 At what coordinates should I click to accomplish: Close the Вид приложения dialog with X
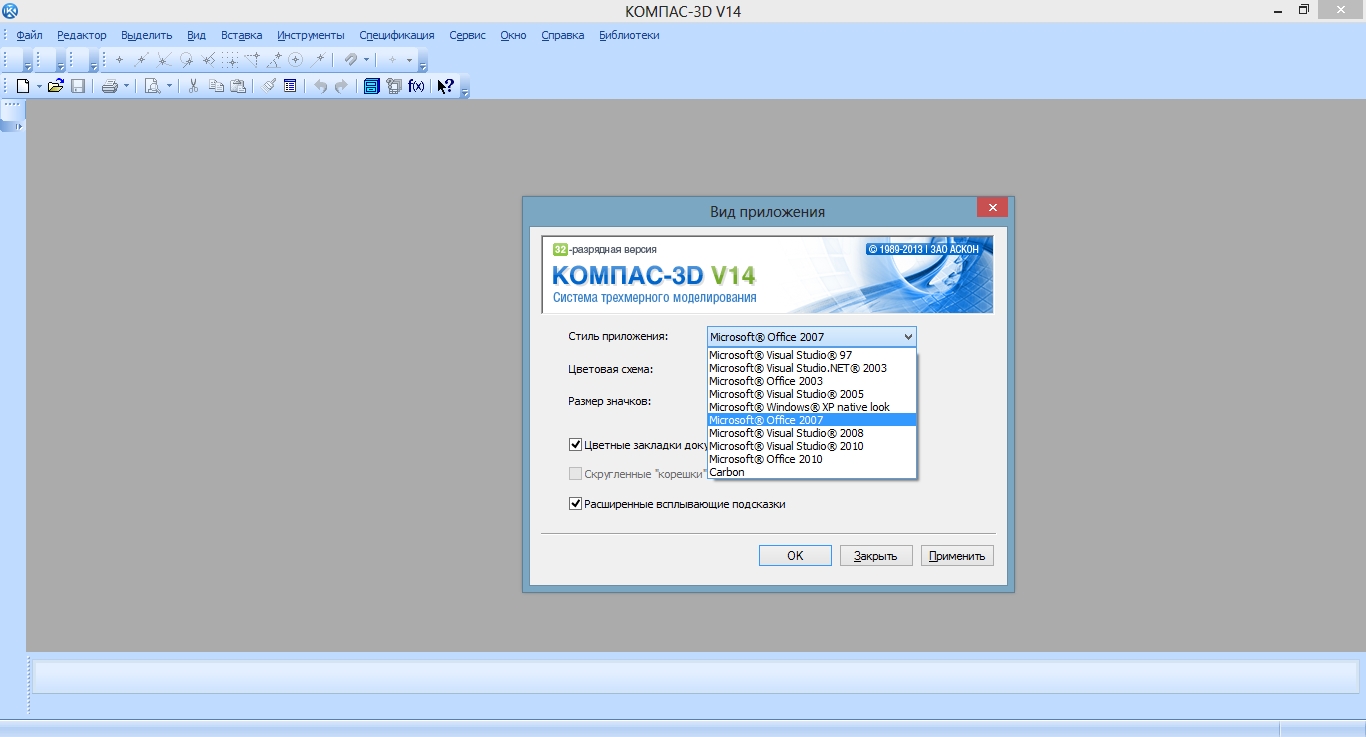992,207
